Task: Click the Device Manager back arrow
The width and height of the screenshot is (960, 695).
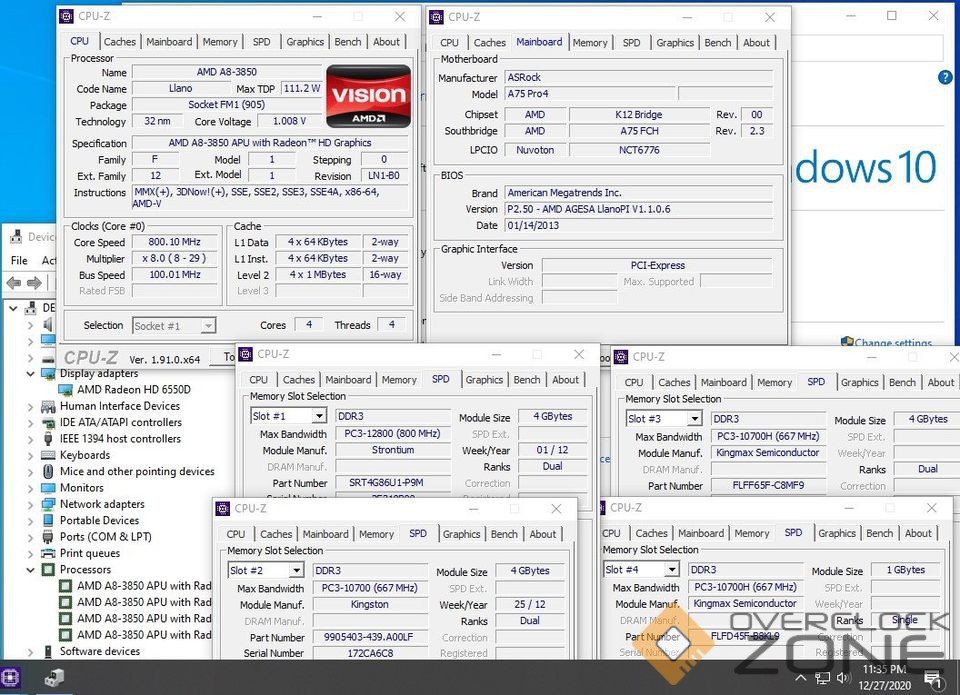Action: [14, 282]
